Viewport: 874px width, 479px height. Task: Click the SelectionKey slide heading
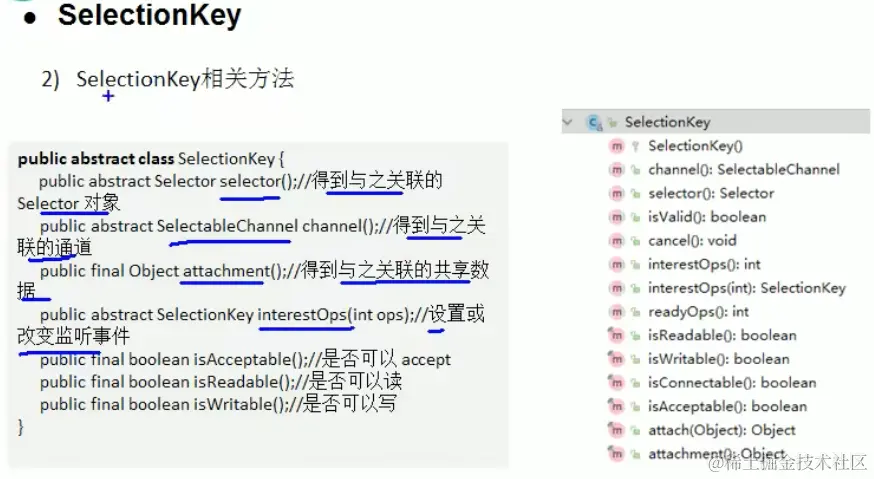149,17
